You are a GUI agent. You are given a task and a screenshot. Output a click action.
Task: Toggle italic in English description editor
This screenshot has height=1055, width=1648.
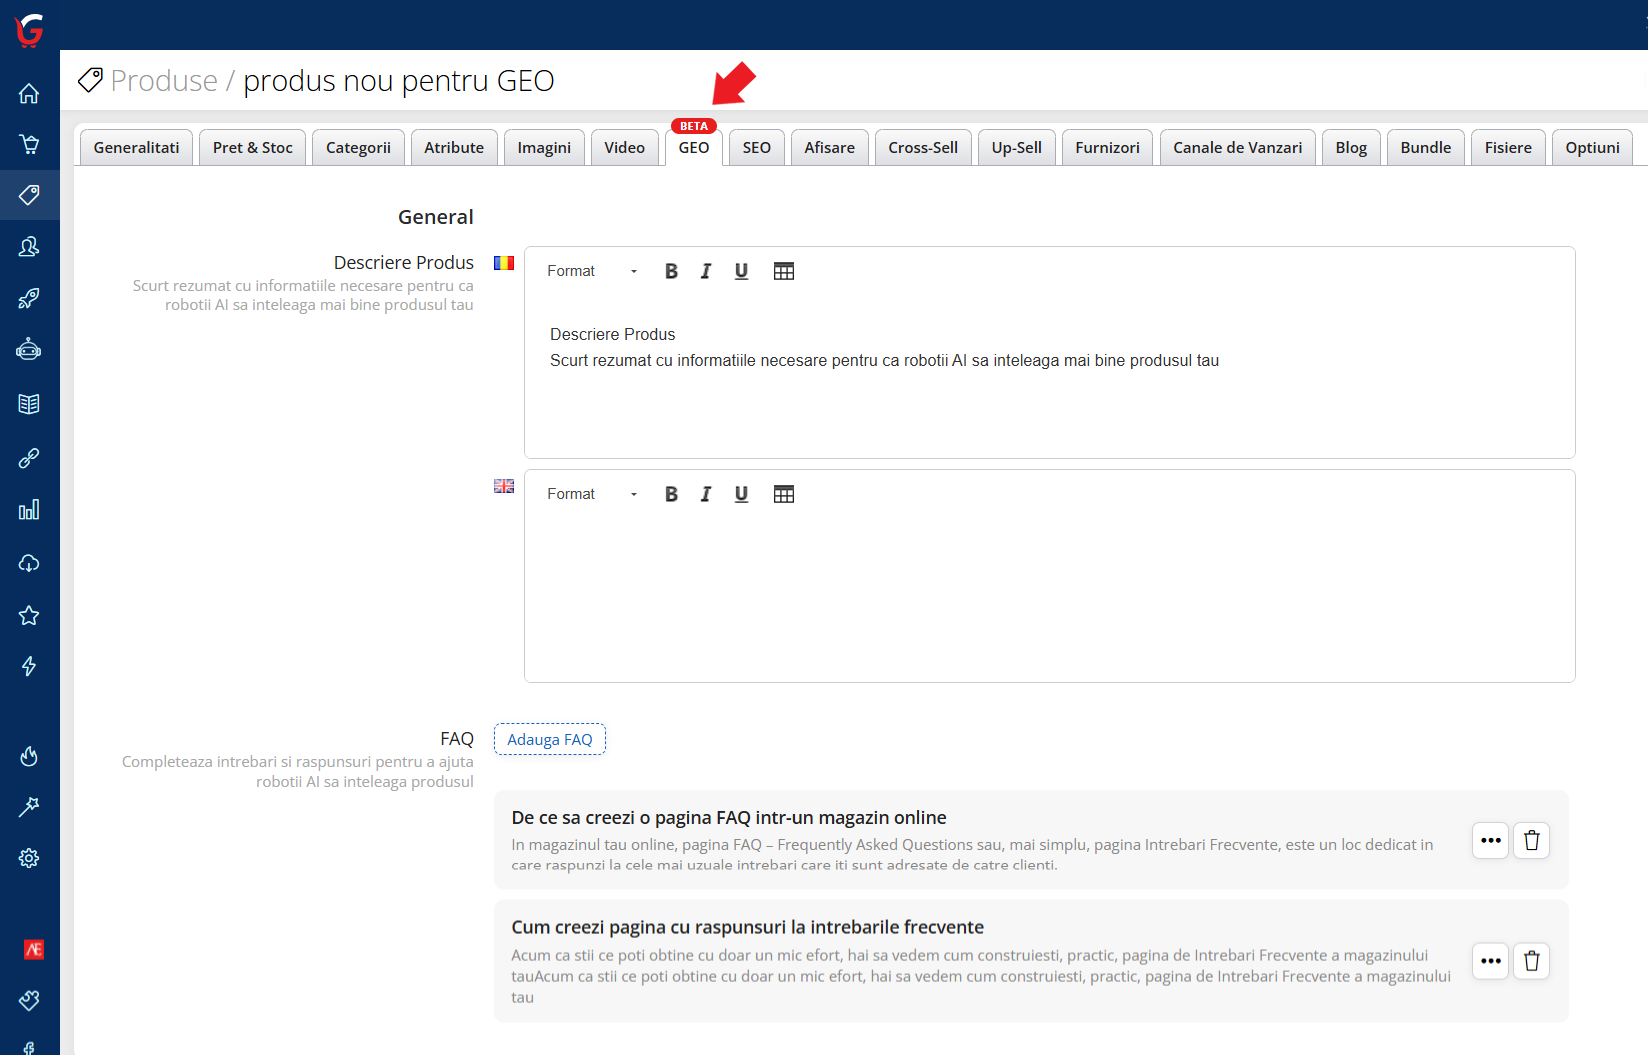(x=706, y=494)
